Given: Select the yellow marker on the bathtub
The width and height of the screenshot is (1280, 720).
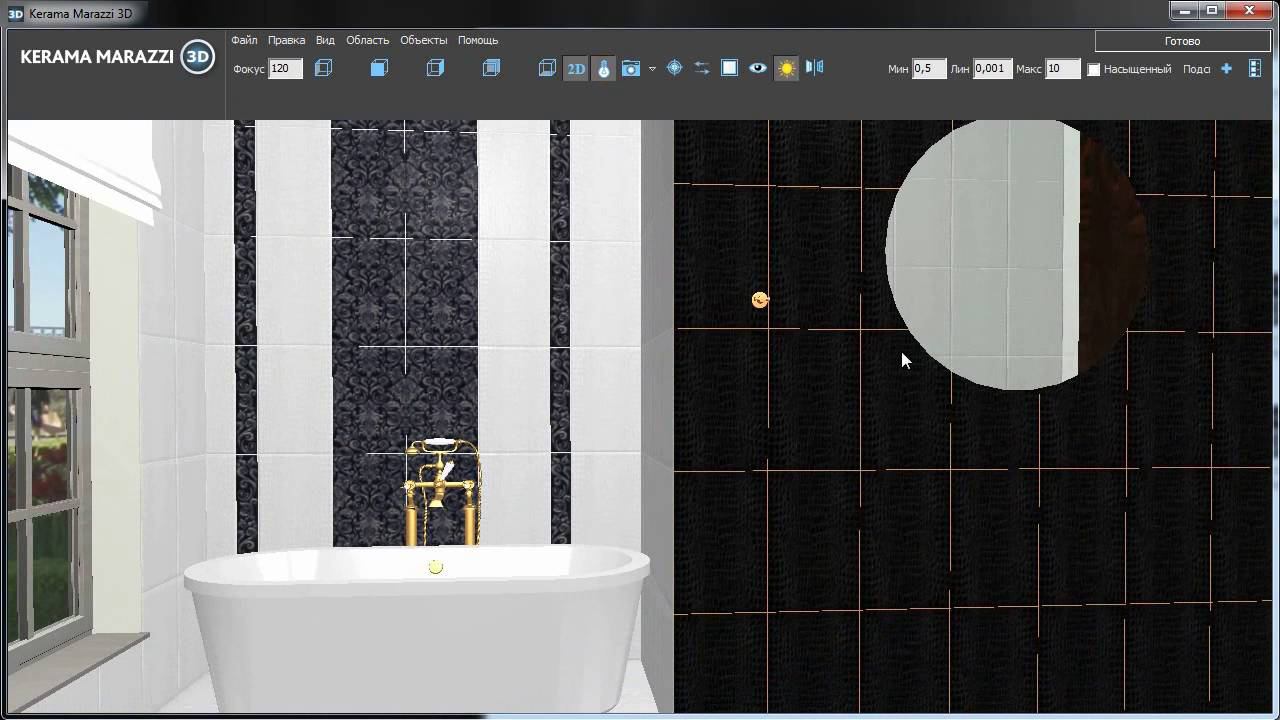Looking at the screenshot, I should coord(435,567).
